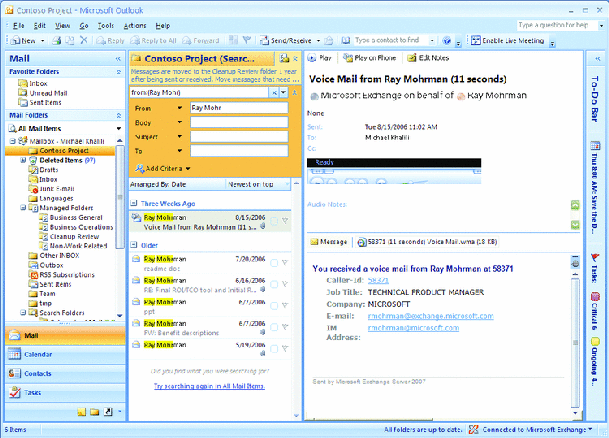Click the Print icon in toolbar
609x438 pixels.
tap(57, 40)
